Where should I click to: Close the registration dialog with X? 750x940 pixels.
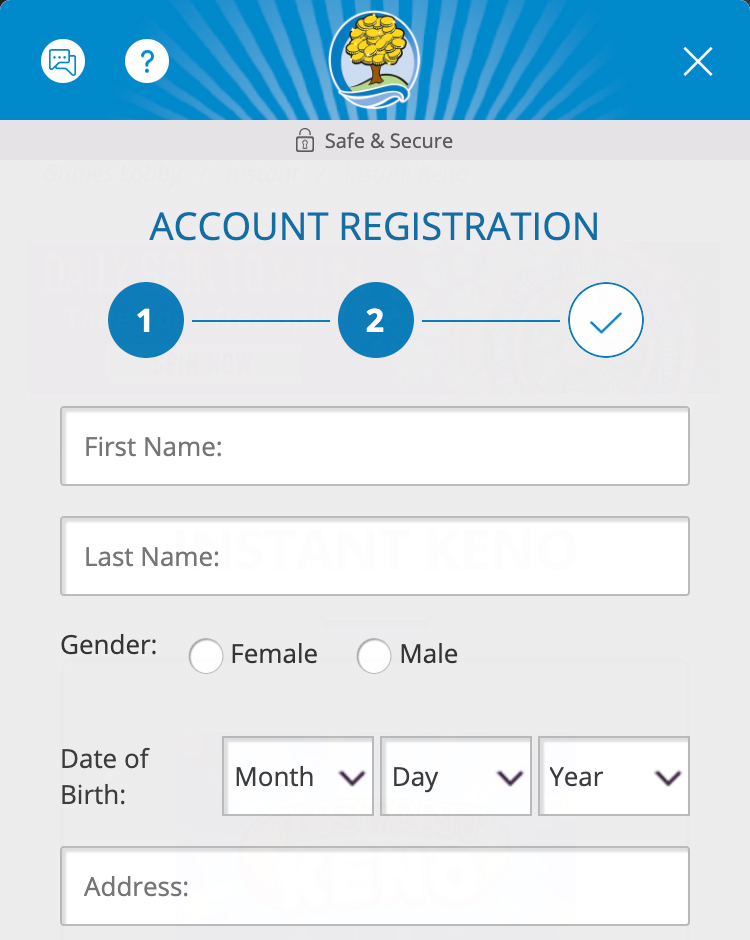tap(697, 62)
